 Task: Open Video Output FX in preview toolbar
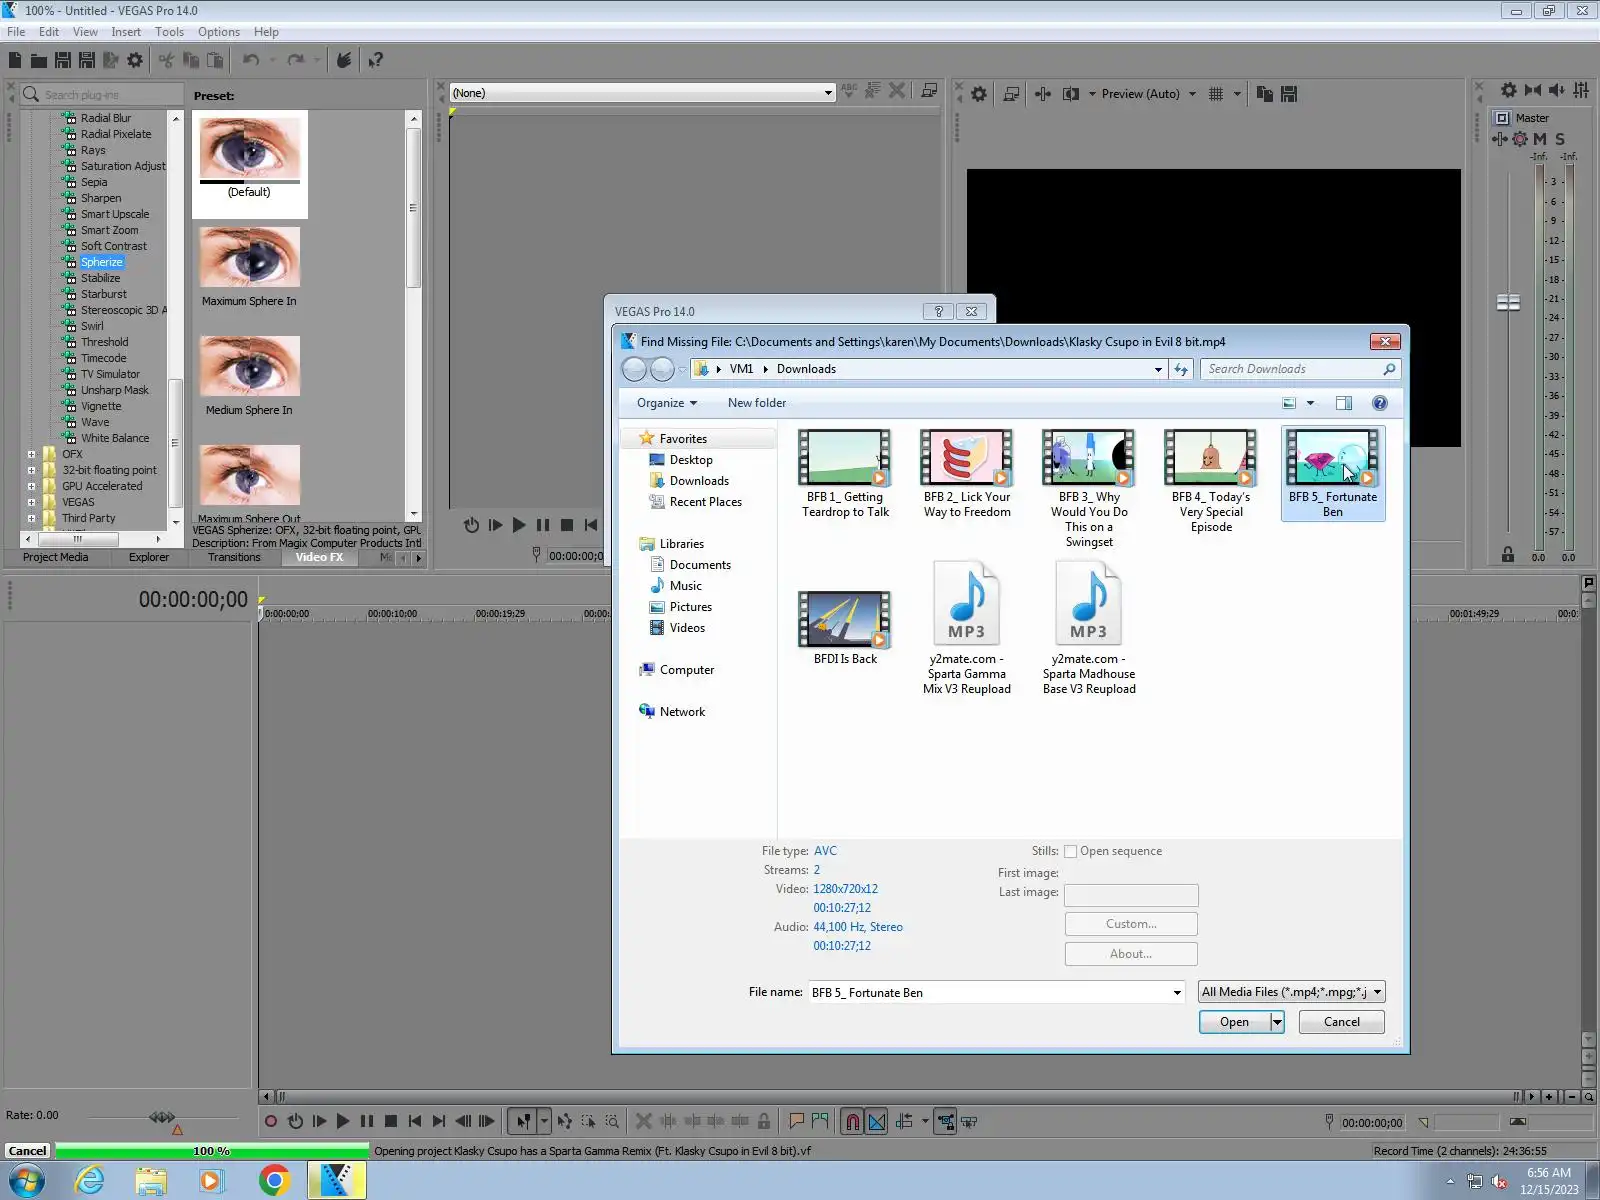click(1043, 94)
